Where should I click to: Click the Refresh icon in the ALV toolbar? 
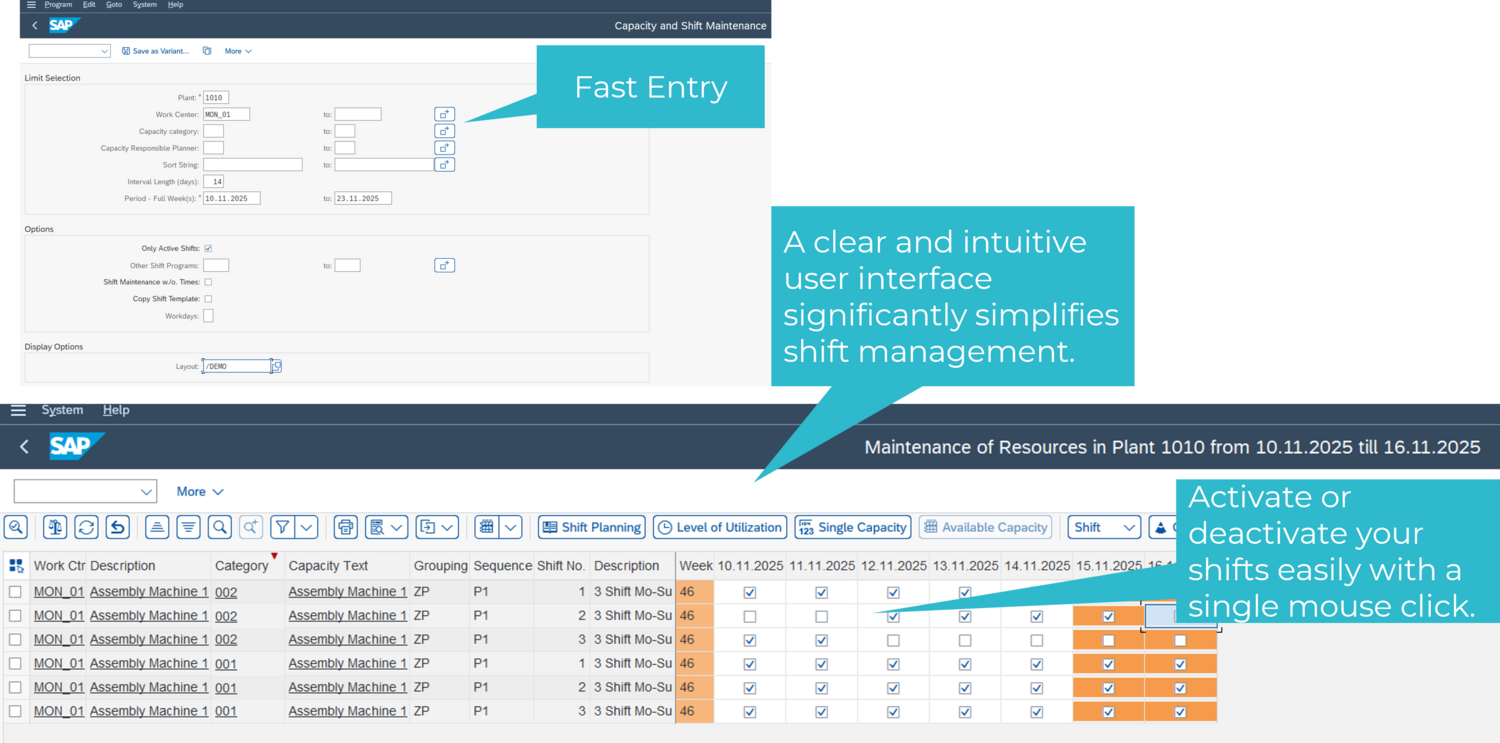tap(87, 527)
